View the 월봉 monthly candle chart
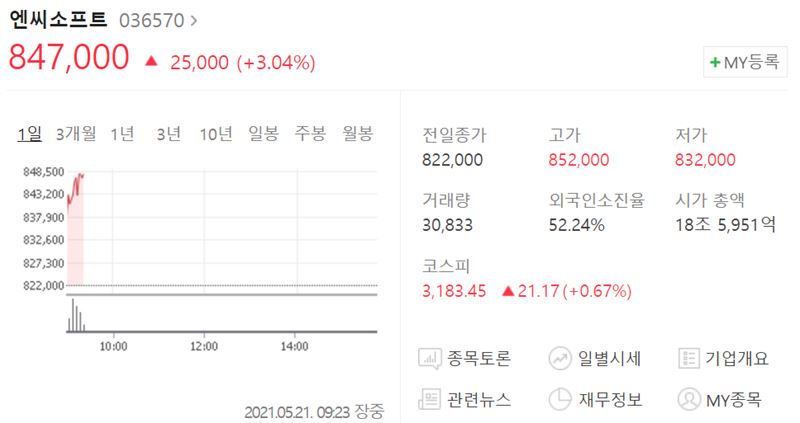This screenshot has width=800, height=423. (x=357, y=134)
